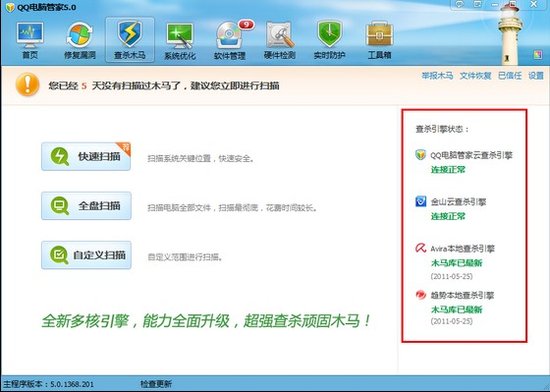The image size is (550, 392).
Task: Click the Avira engine red icon
Action: [421, 248]
